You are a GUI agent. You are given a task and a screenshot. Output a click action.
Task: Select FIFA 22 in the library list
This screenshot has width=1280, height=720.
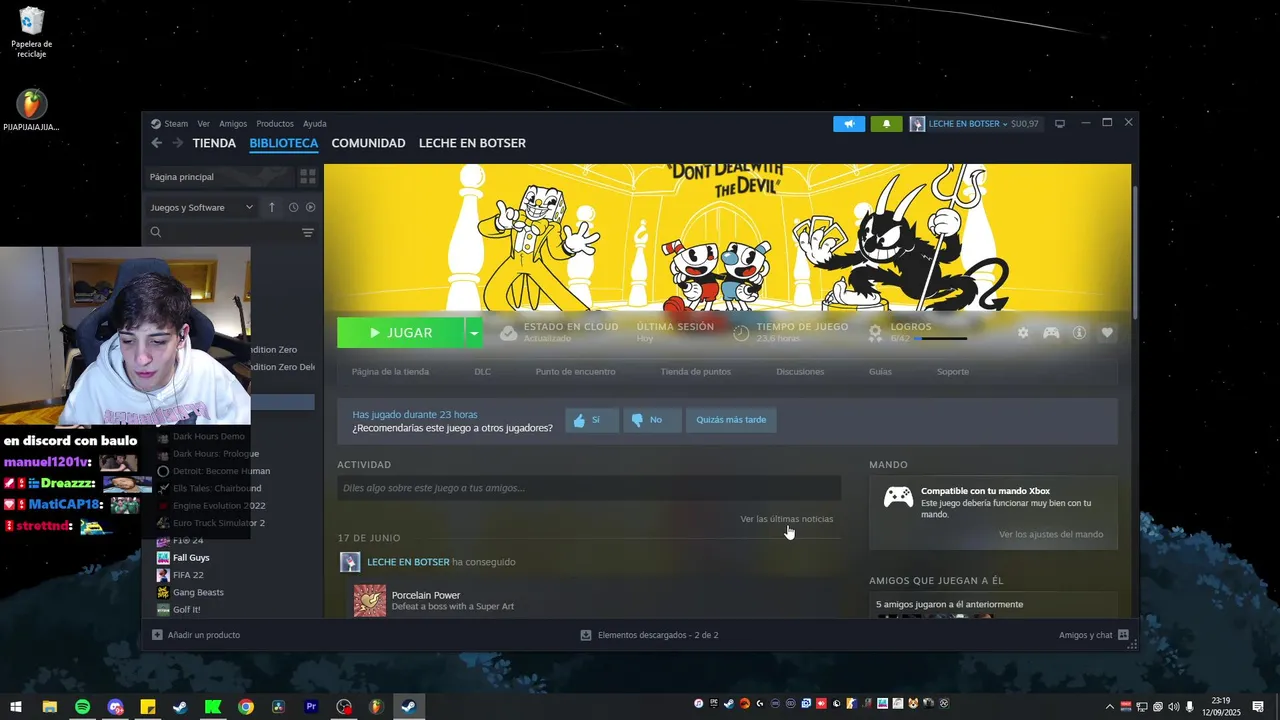click(x=188, y=575)
